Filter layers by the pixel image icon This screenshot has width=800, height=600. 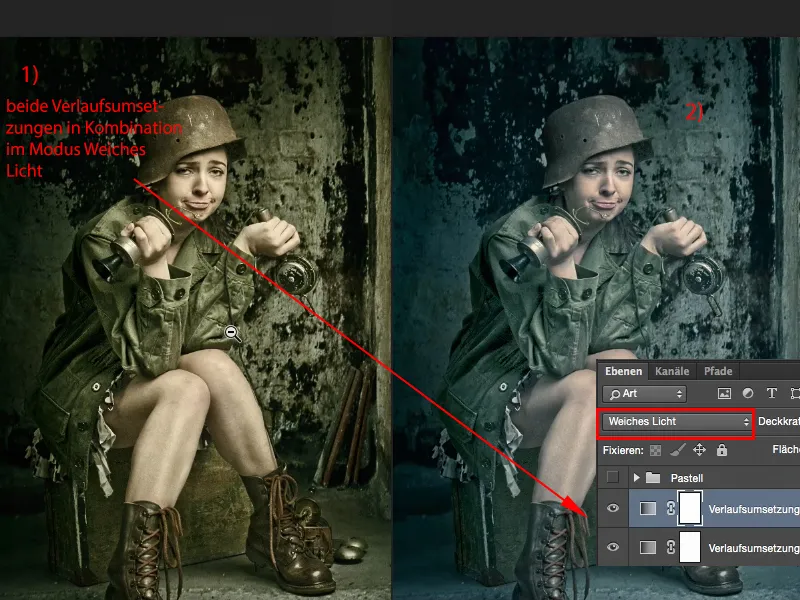724,394
